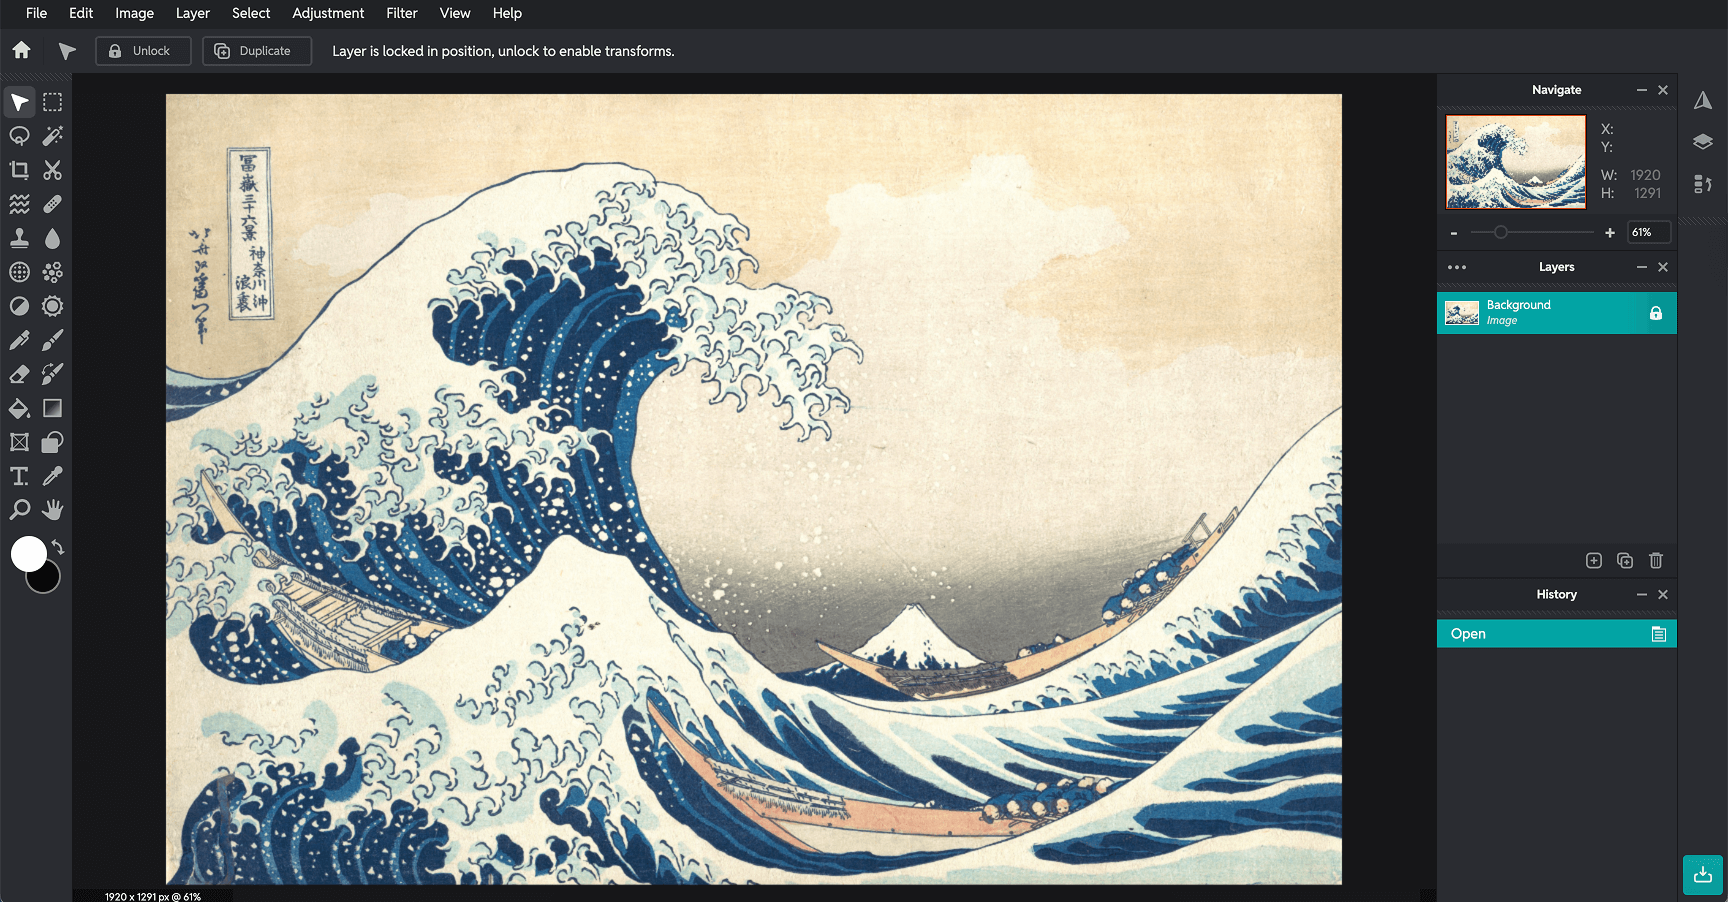This screenshot has width=1728, height=902.
Task: Open the View menu
Action: pyautogui.click(x=455, y=13)
